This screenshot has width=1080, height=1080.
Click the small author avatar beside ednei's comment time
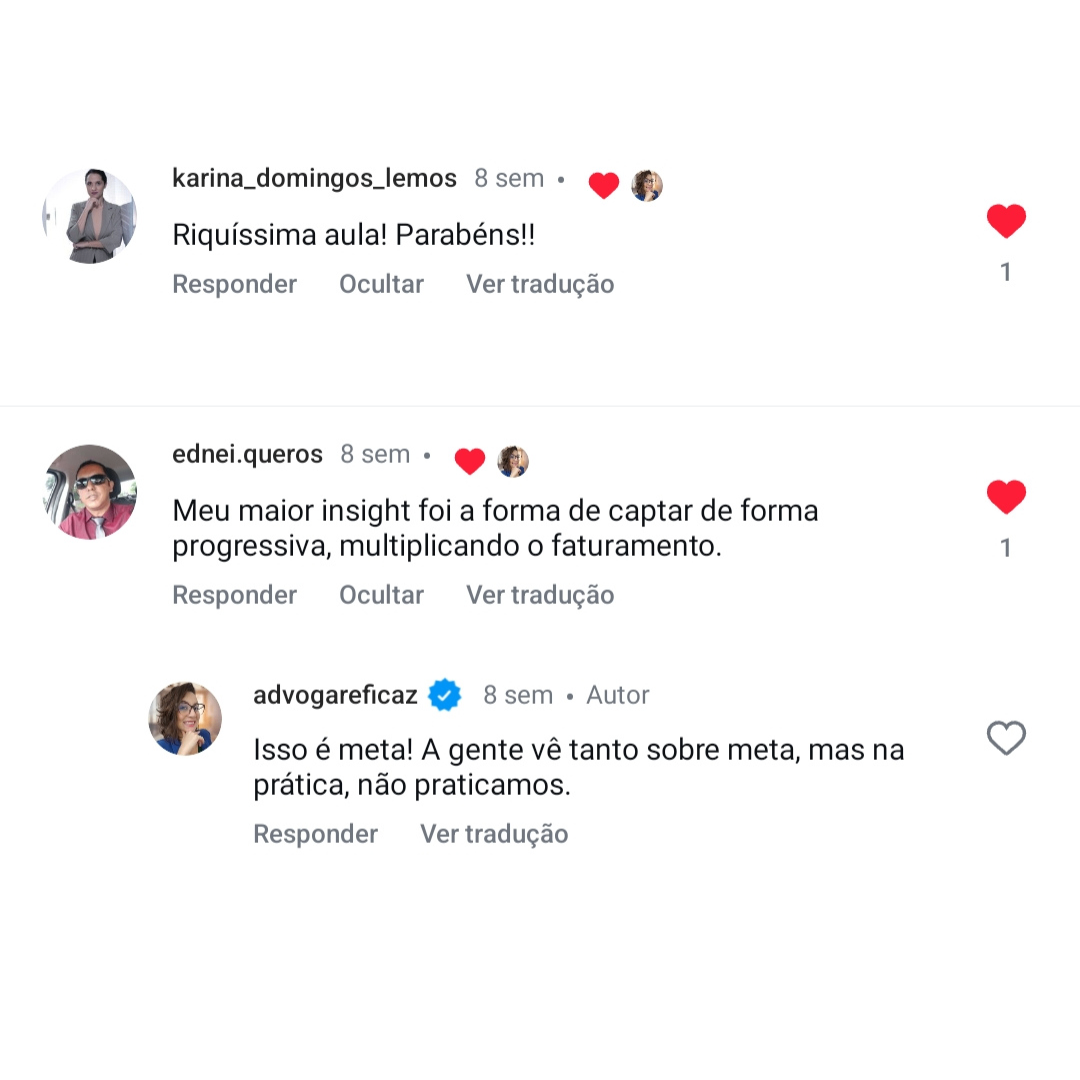(513, 461)
